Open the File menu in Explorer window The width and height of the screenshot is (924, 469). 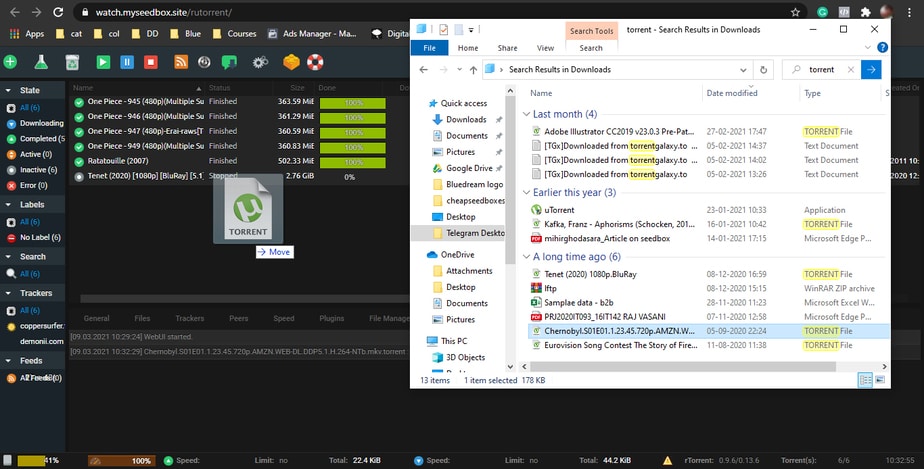[x=430, y=48]
